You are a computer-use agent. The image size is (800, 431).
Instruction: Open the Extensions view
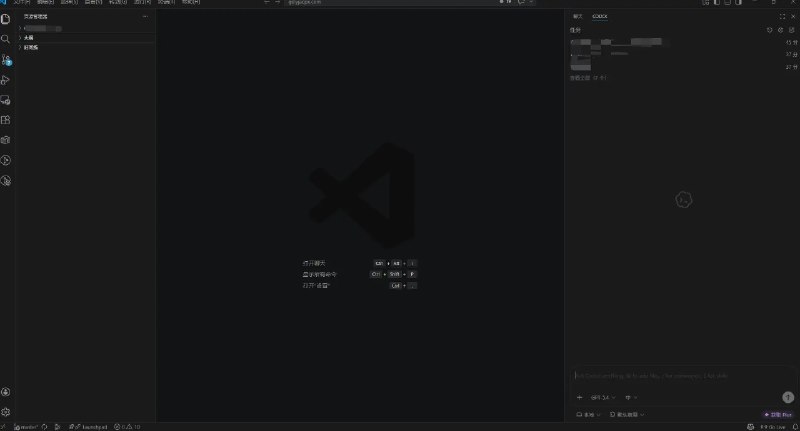coord(6,120)
